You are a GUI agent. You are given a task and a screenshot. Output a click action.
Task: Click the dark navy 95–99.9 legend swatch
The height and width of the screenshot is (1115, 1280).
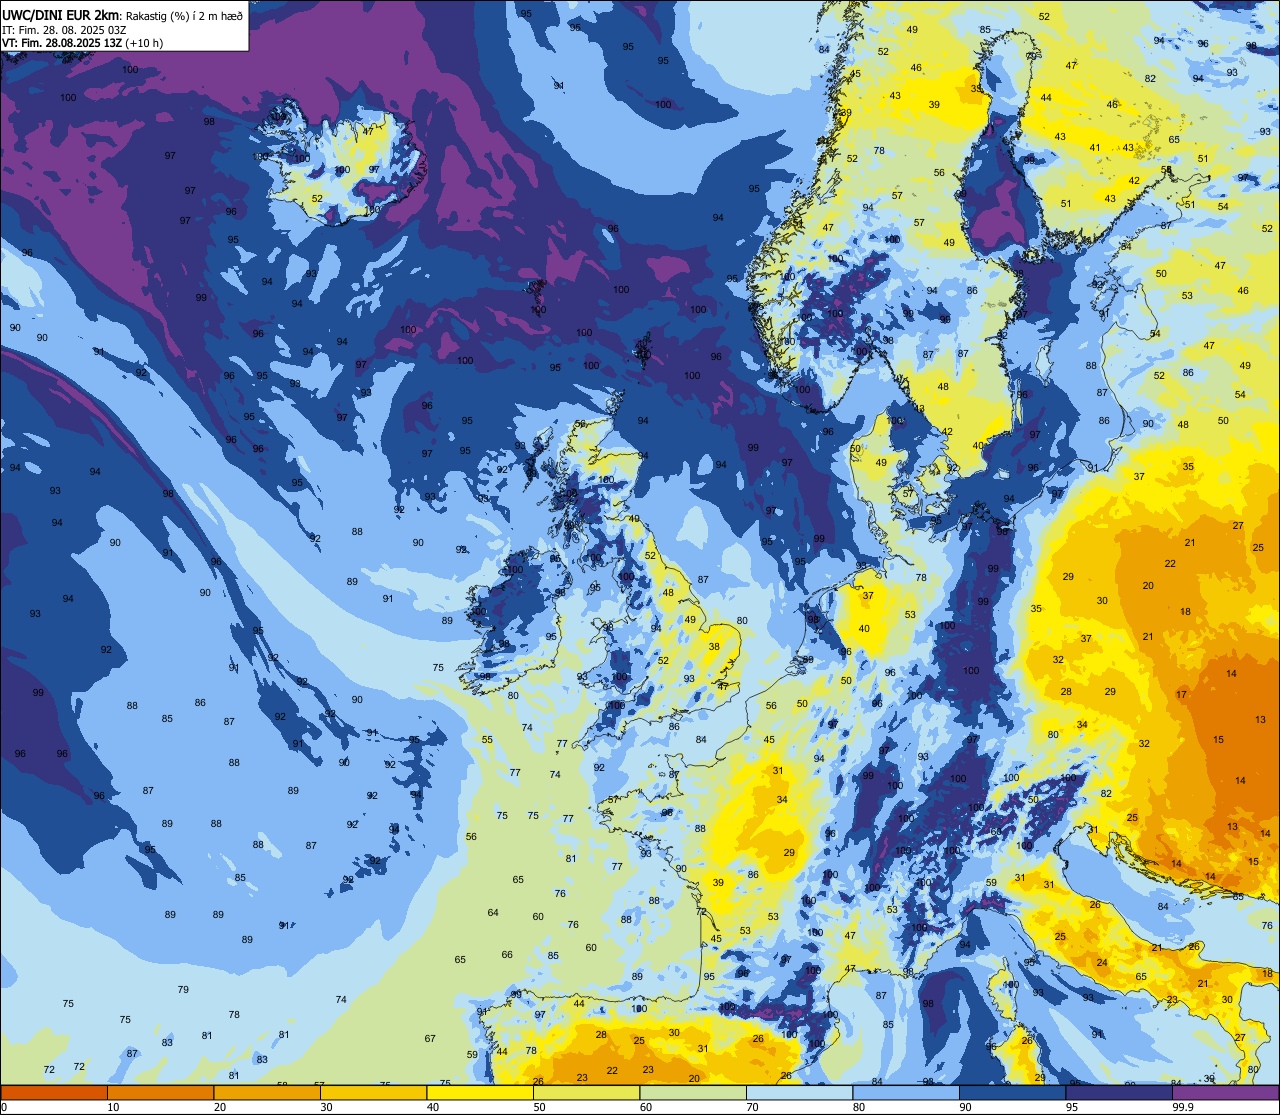point(1119,1092)
